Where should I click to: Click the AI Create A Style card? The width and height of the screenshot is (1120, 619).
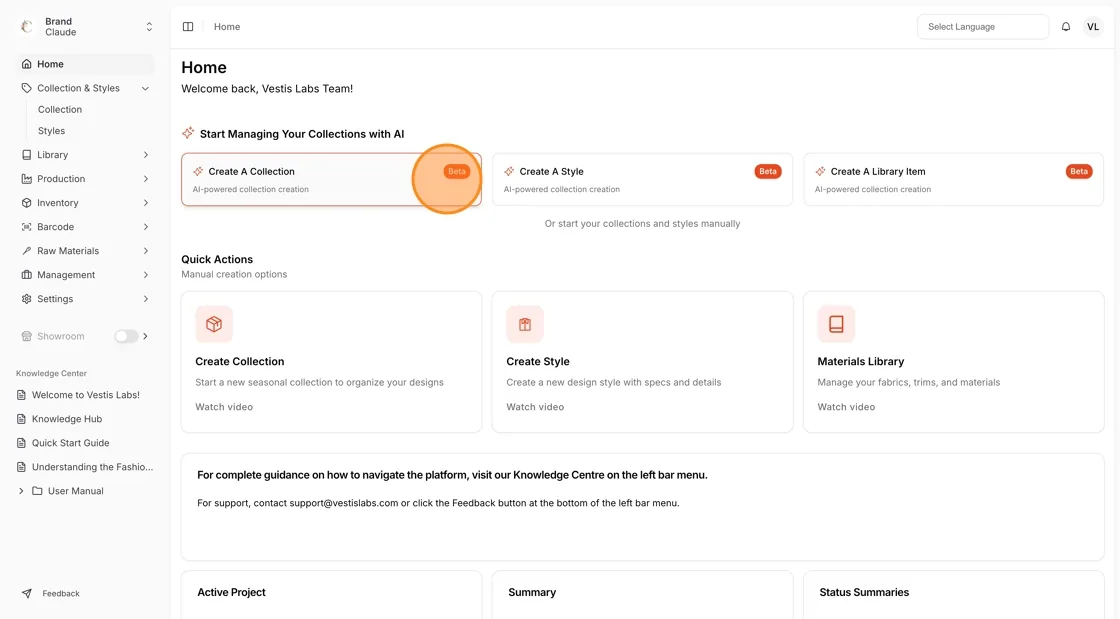642,179
